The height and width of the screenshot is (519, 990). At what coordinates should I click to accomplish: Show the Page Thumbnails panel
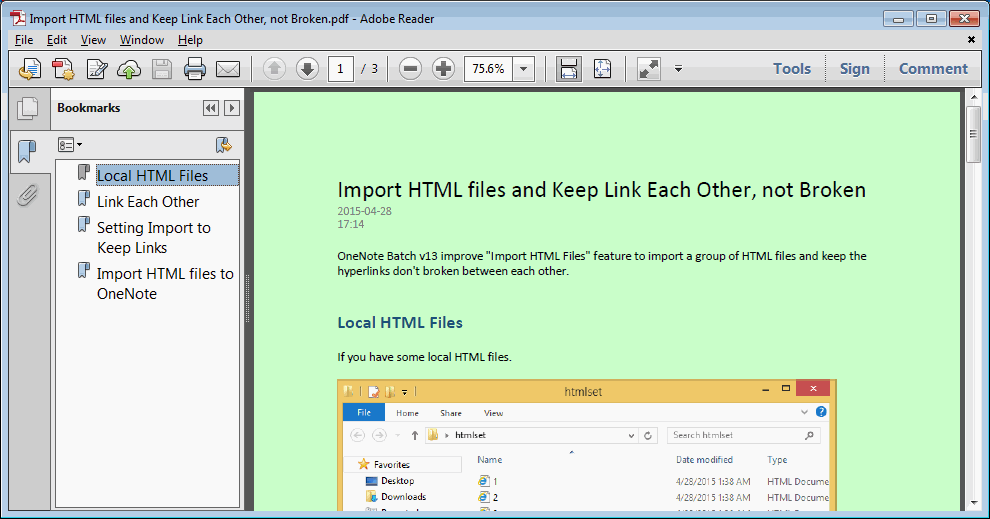(28, 108)
